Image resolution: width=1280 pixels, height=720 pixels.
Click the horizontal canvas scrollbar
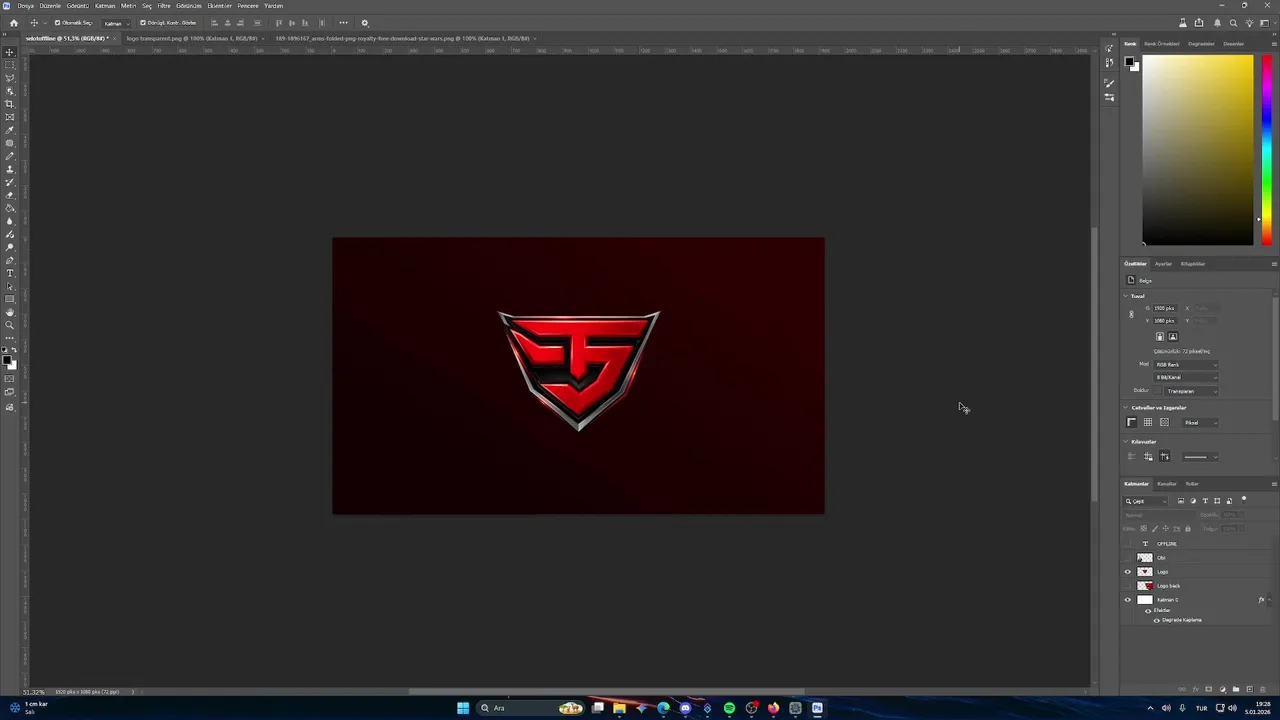click(x=607, y=691)
